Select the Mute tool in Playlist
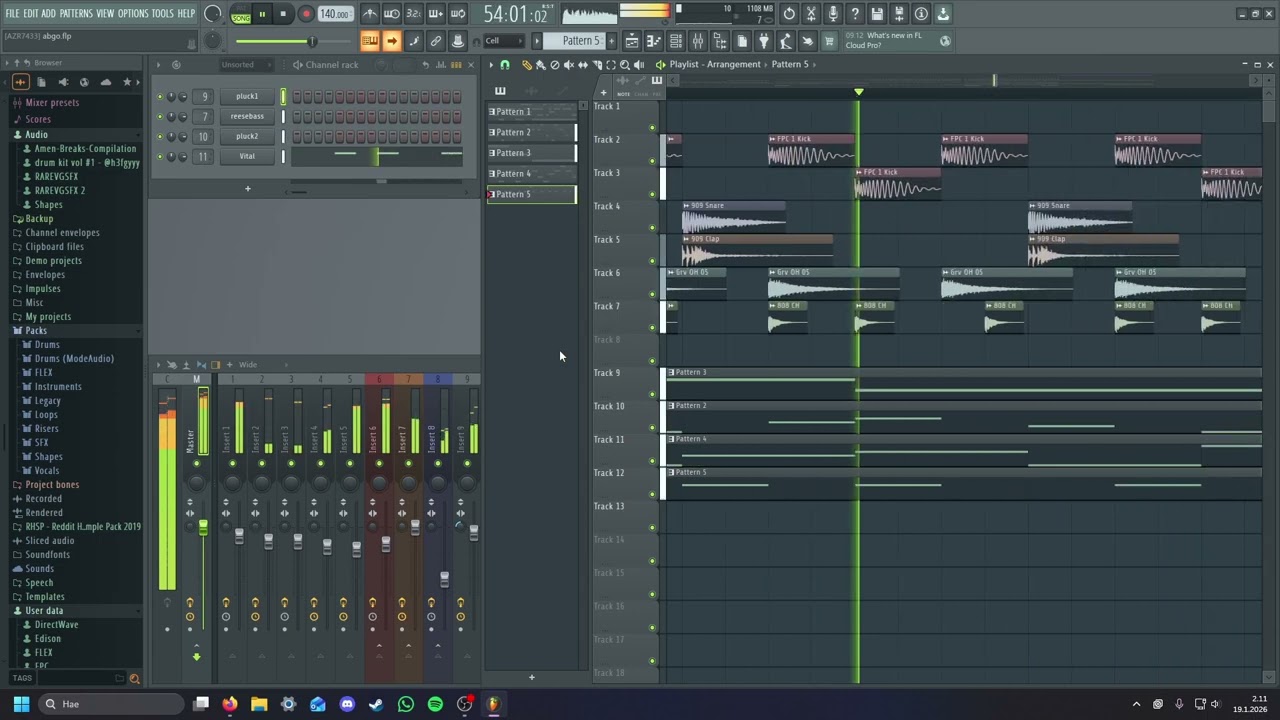This screenshot has height=720, width=1280. tap(569, 64)
